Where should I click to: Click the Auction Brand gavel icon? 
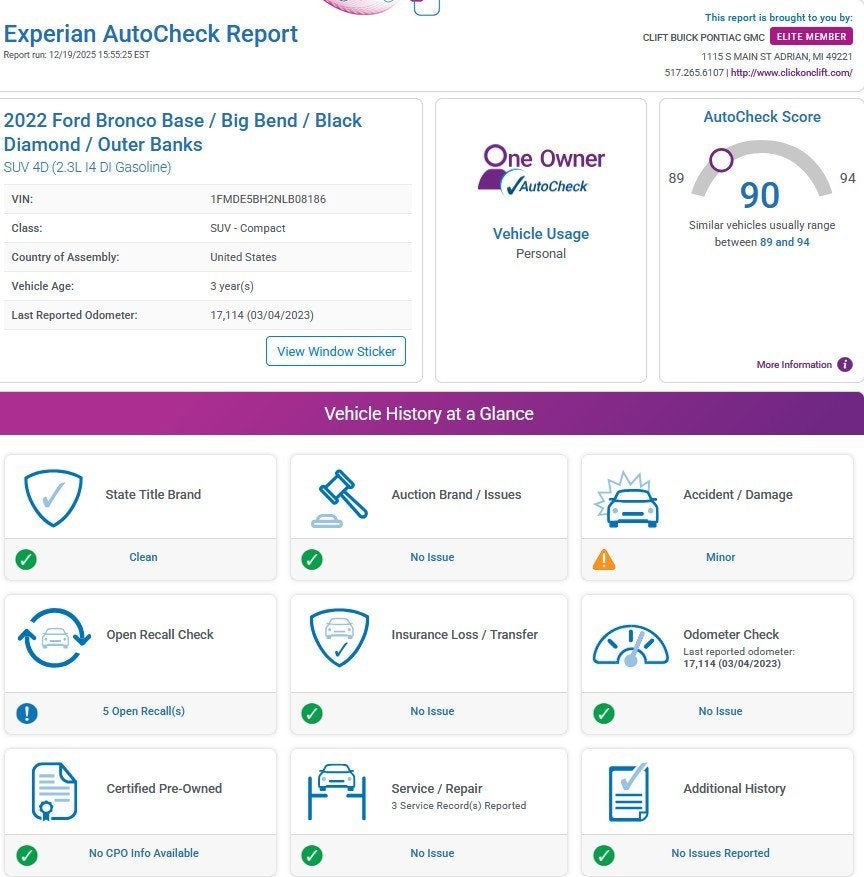[x=339, y=497]
